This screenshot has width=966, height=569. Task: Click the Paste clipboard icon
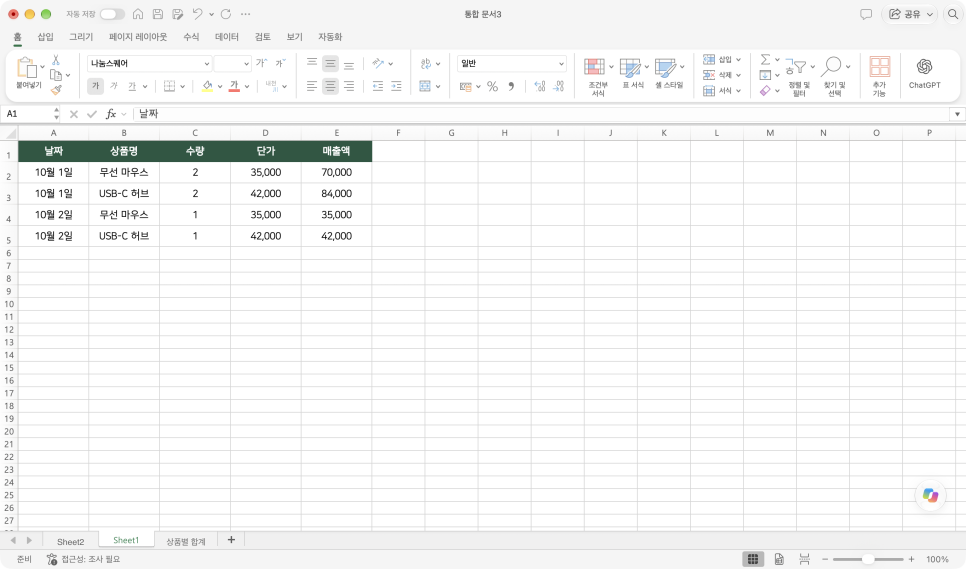click(x=26, y=67)
